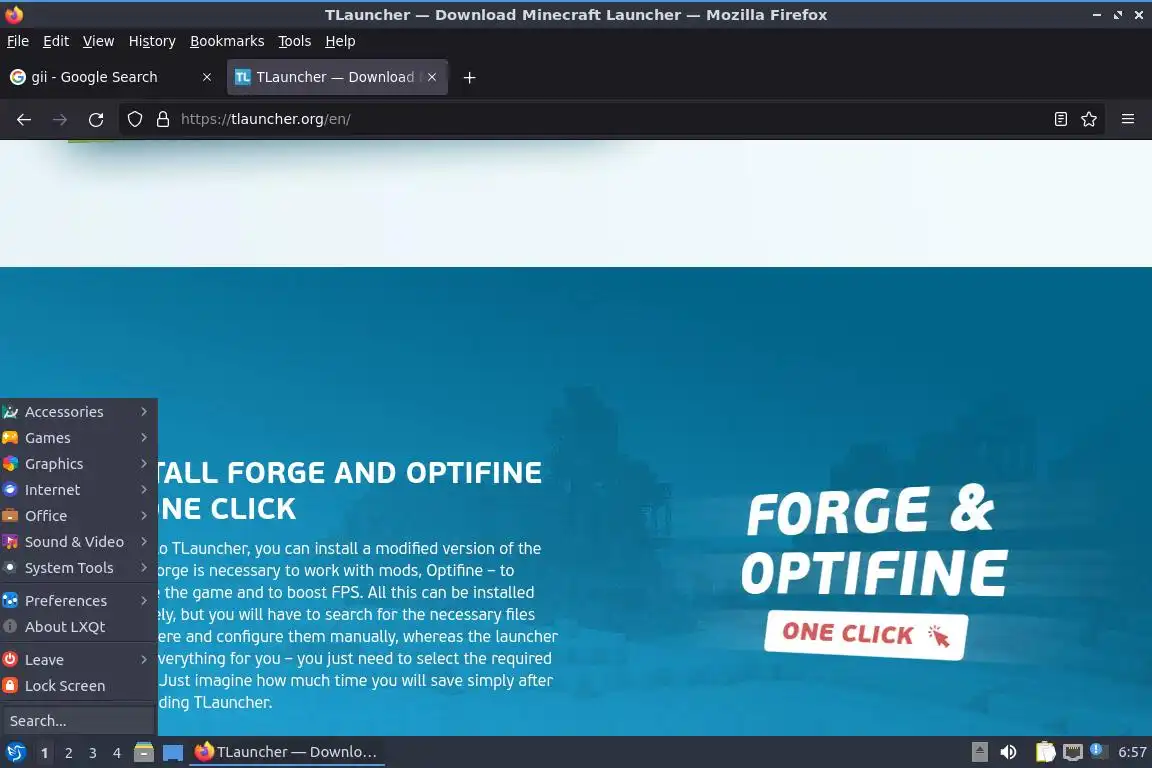View site security padlock info
Screen dimensions: 1152x768
[x=163, y=119]
